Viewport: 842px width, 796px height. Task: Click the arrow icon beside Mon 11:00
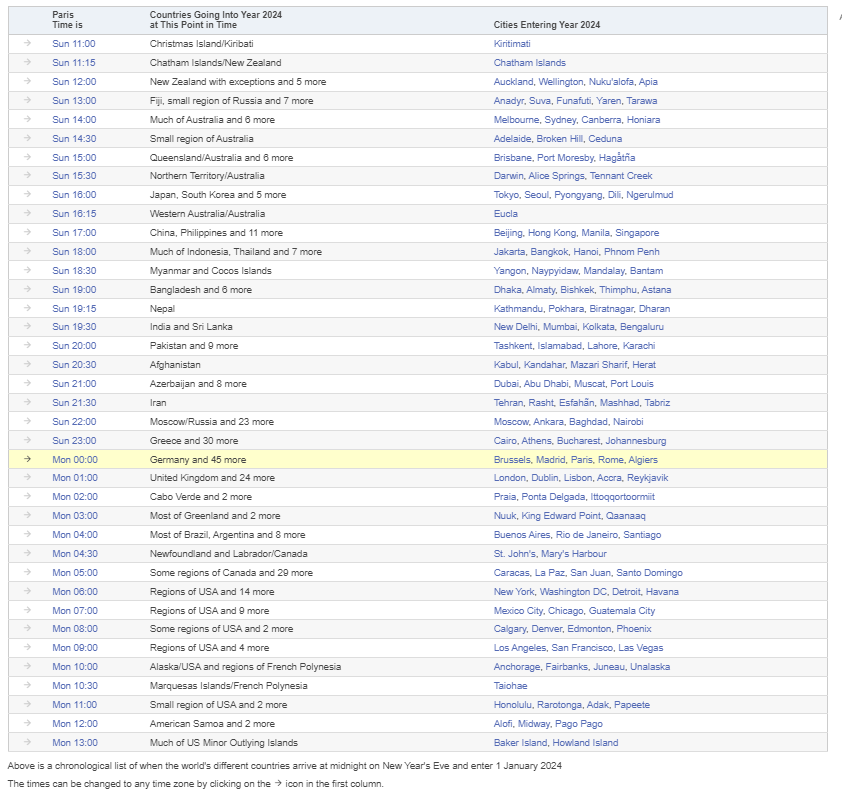pyautogui.click(x=27, y=705)
